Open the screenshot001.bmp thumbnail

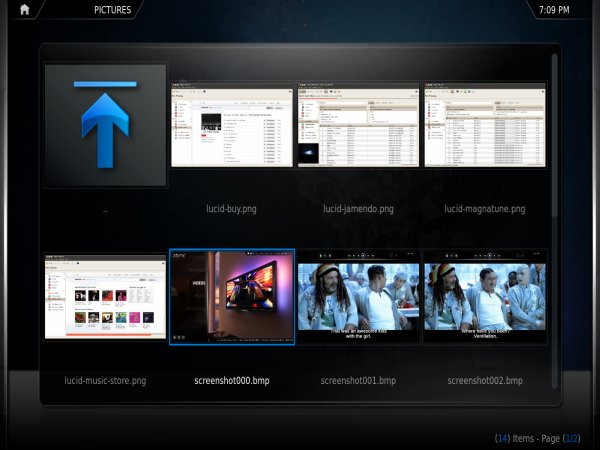click(x=358, y=297)
